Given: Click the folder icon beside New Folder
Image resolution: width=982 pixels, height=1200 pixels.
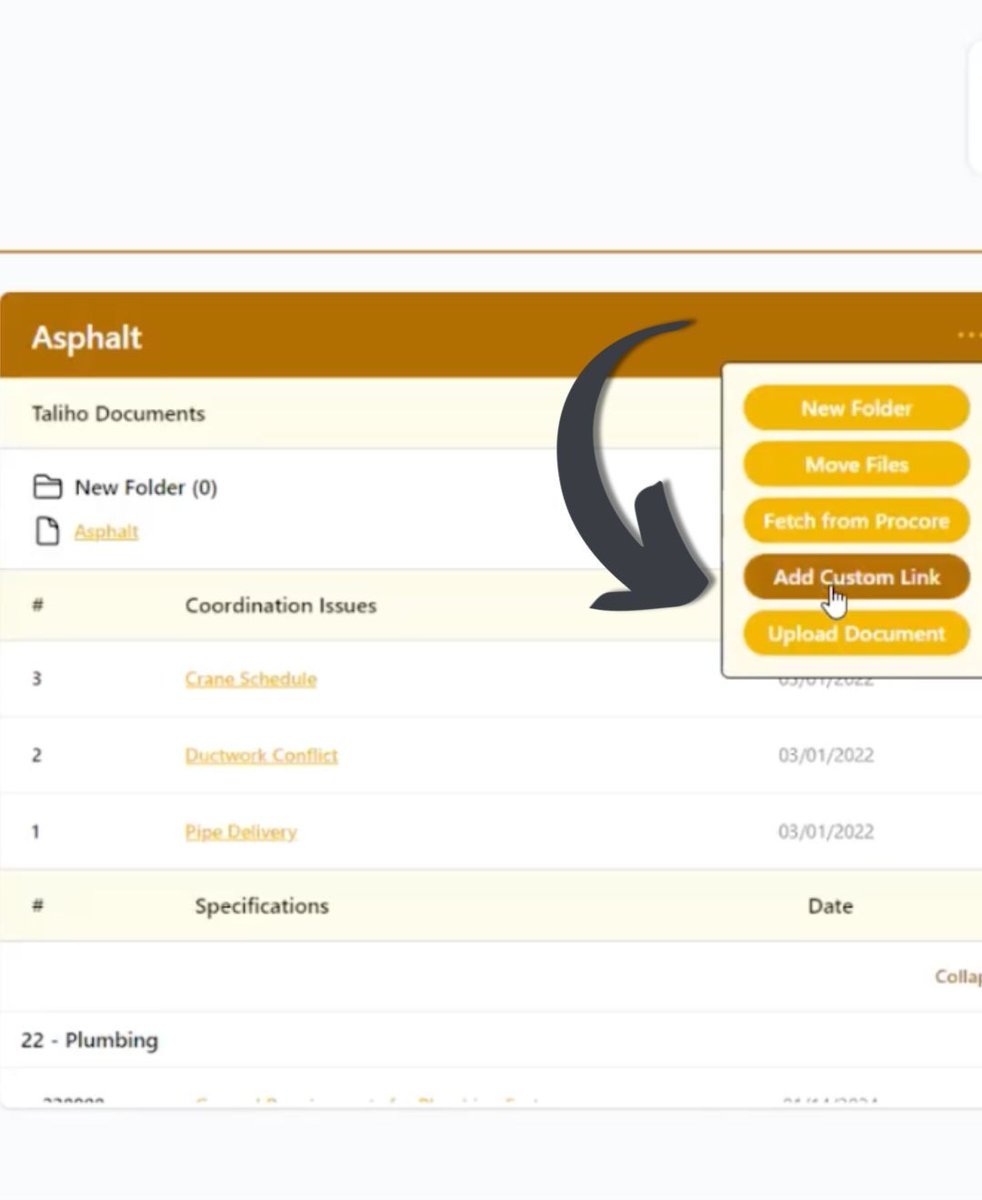Looking at the screenshot, I should [x=47, y=487].
